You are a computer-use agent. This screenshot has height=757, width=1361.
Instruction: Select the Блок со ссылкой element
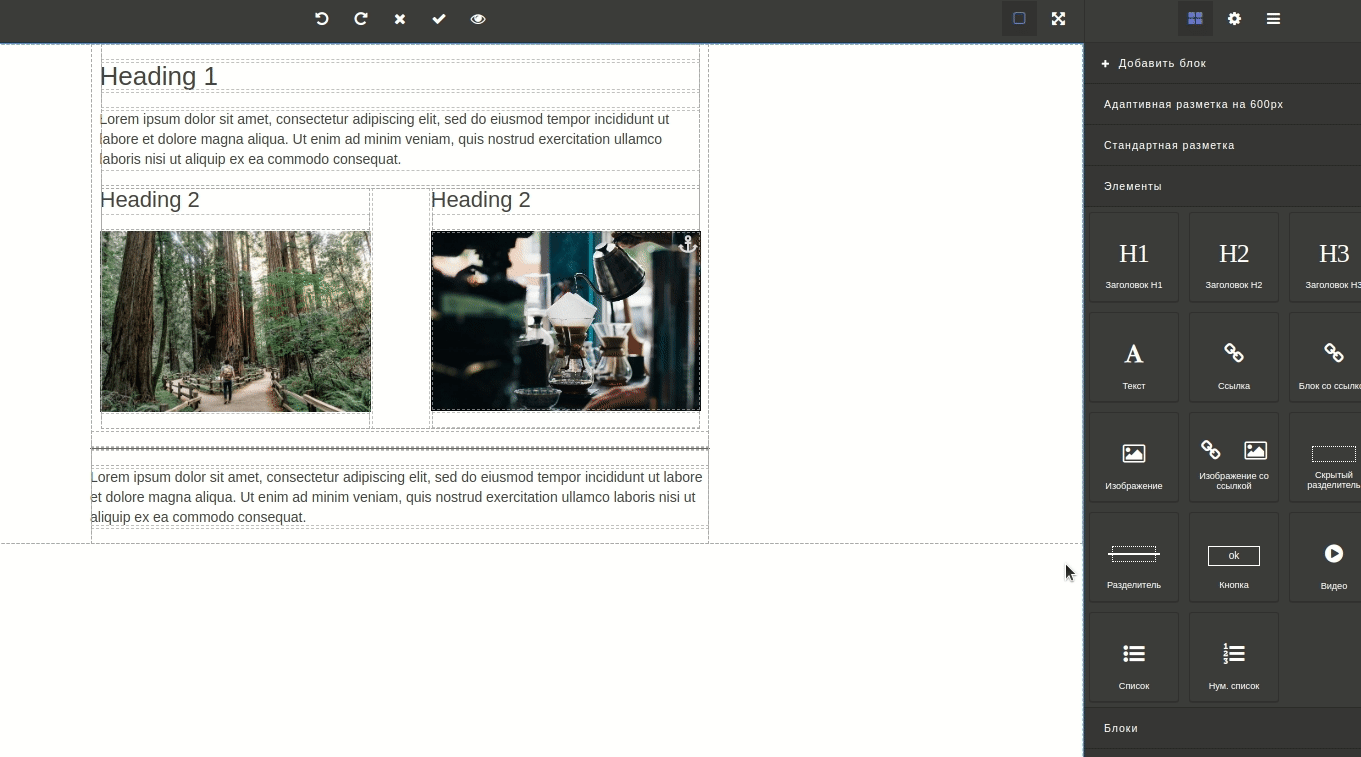pyautogui.click(x=1326, y=357)
